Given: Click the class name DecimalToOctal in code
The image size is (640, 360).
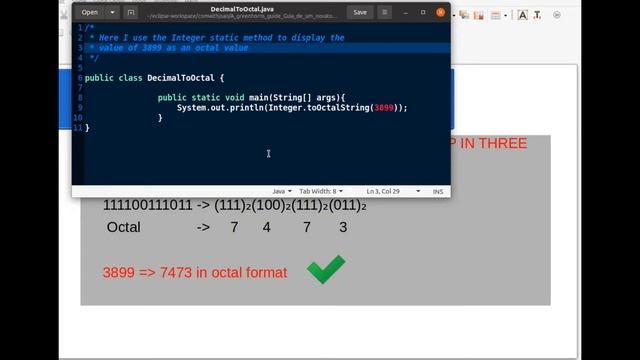Looking at the screenshot, I should coord(180,78).
